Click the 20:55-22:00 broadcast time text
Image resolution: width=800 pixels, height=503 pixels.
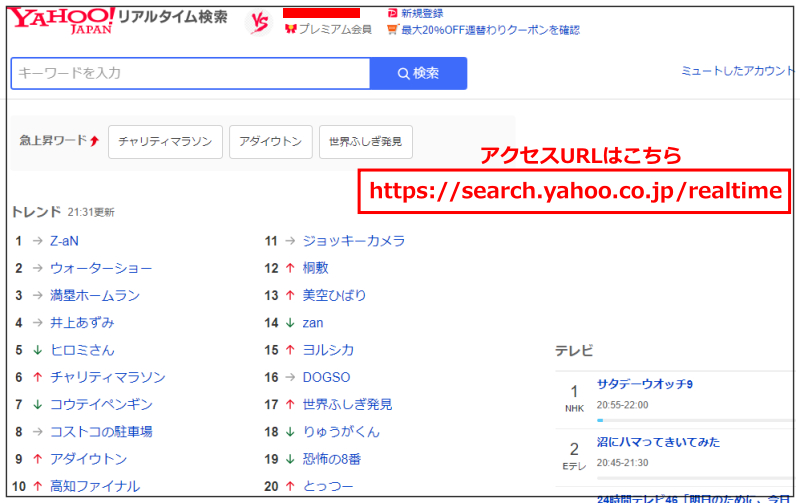[622, 405]
